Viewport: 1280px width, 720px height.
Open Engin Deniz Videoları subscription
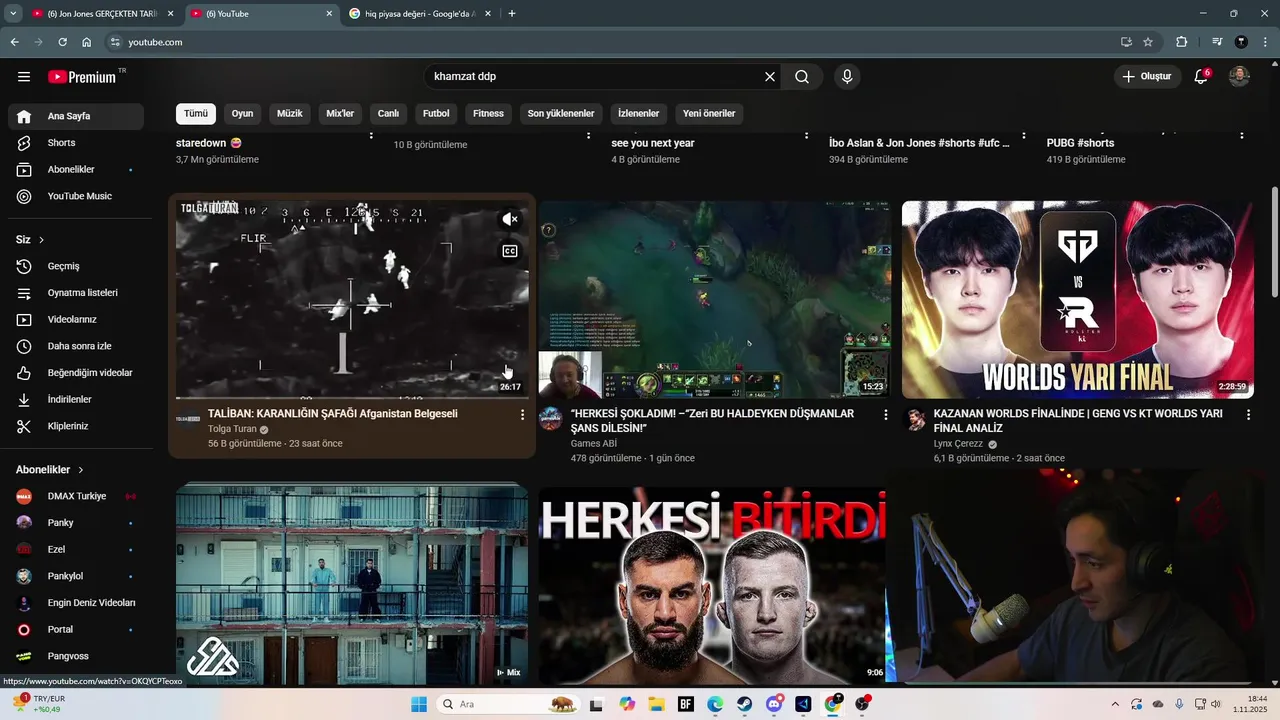click(76, 603)
